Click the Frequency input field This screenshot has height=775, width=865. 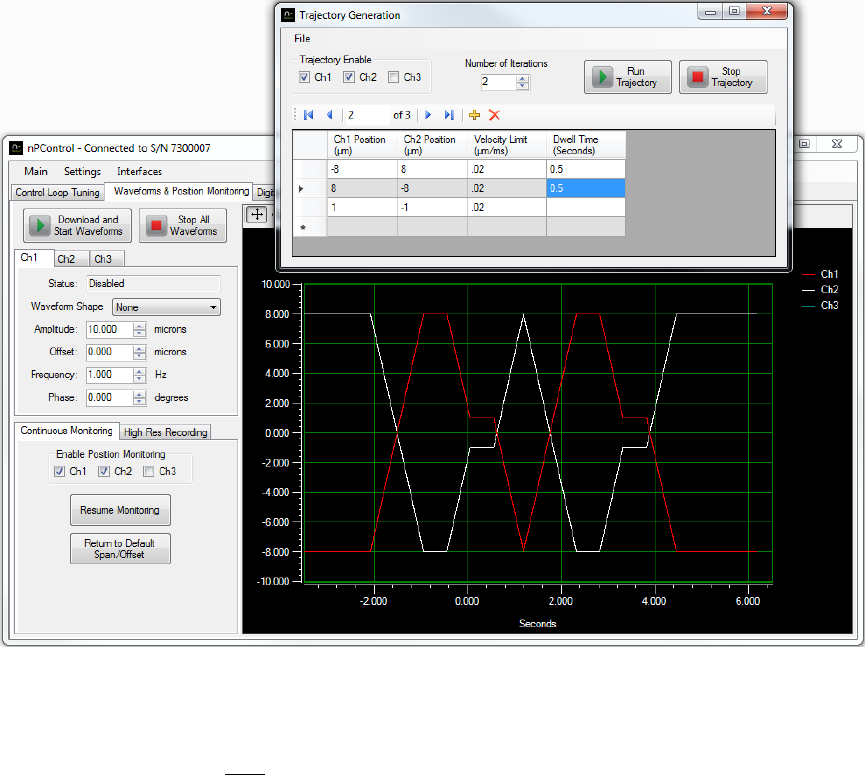click(110, 375)
